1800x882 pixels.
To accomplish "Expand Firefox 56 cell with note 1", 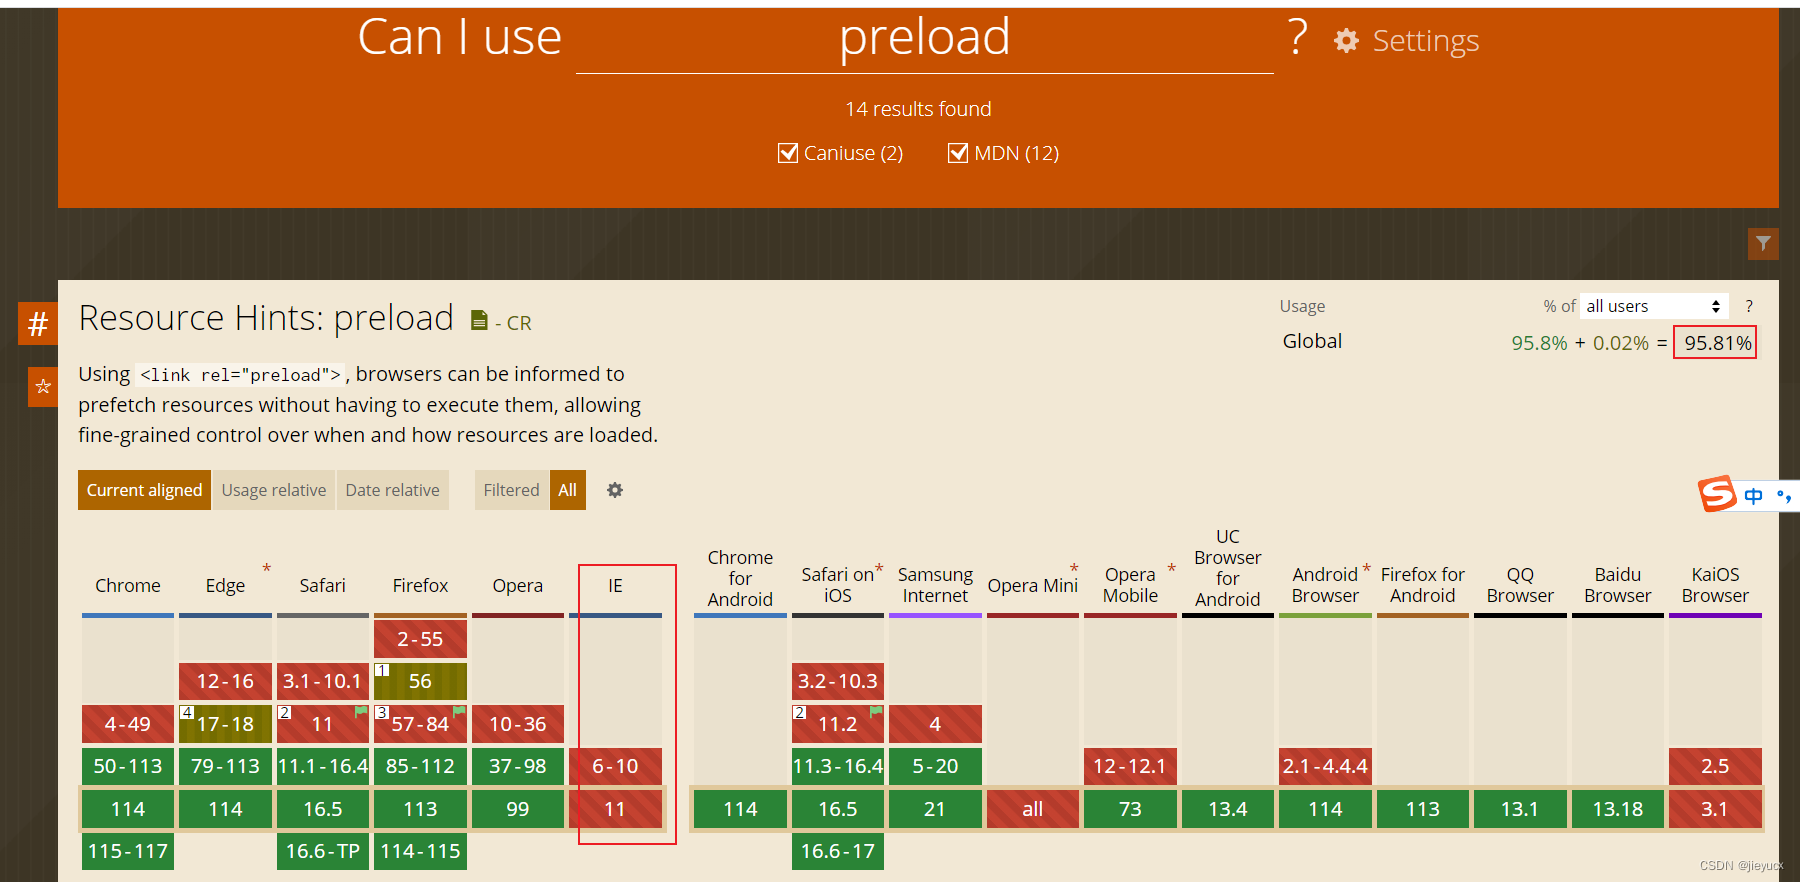I will pos(420,681).
